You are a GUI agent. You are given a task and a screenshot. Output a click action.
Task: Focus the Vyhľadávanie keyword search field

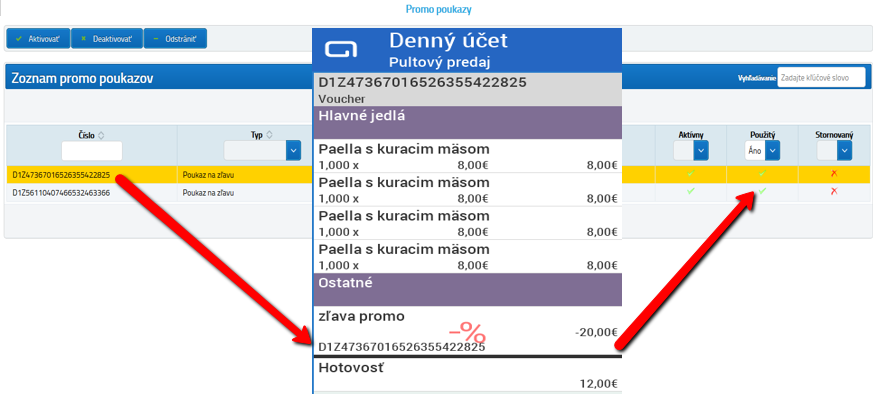point(821,78)
